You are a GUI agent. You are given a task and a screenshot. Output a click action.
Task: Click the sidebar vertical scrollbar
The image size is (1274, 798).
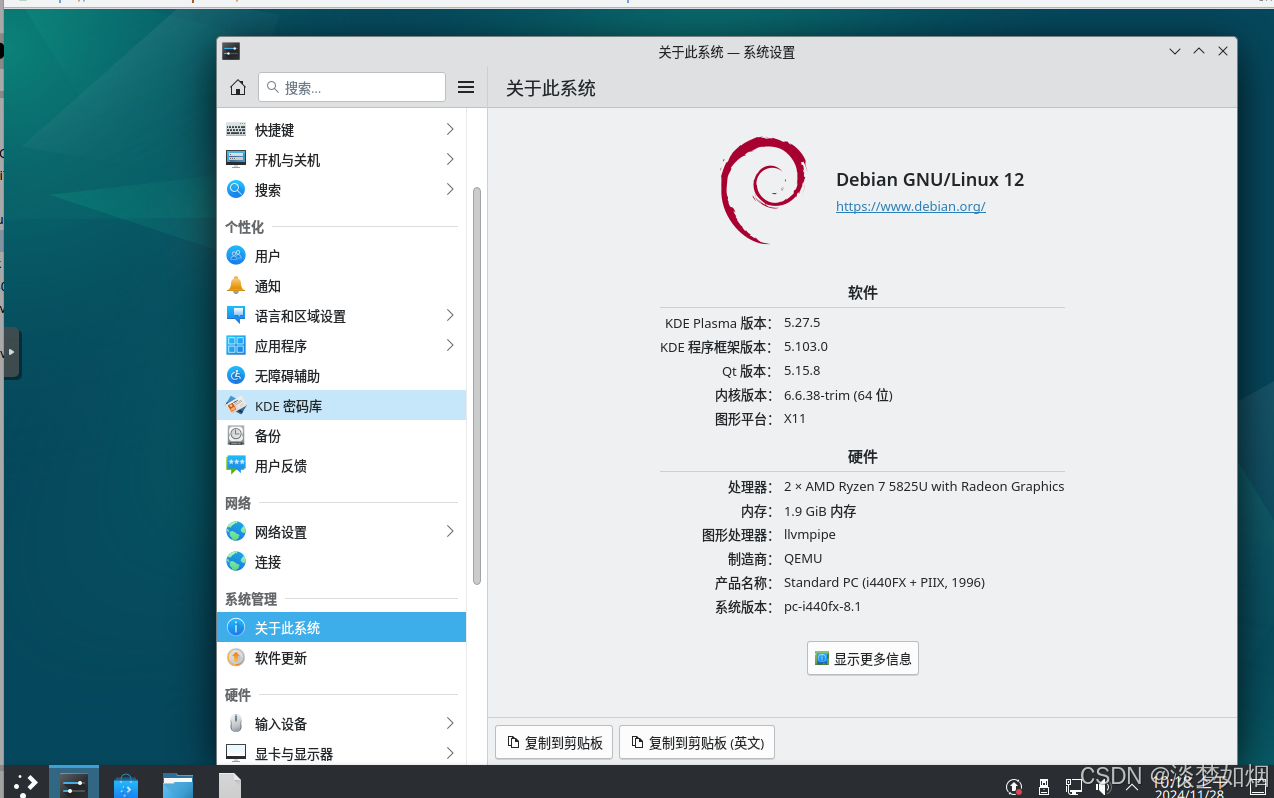point(477,385)
